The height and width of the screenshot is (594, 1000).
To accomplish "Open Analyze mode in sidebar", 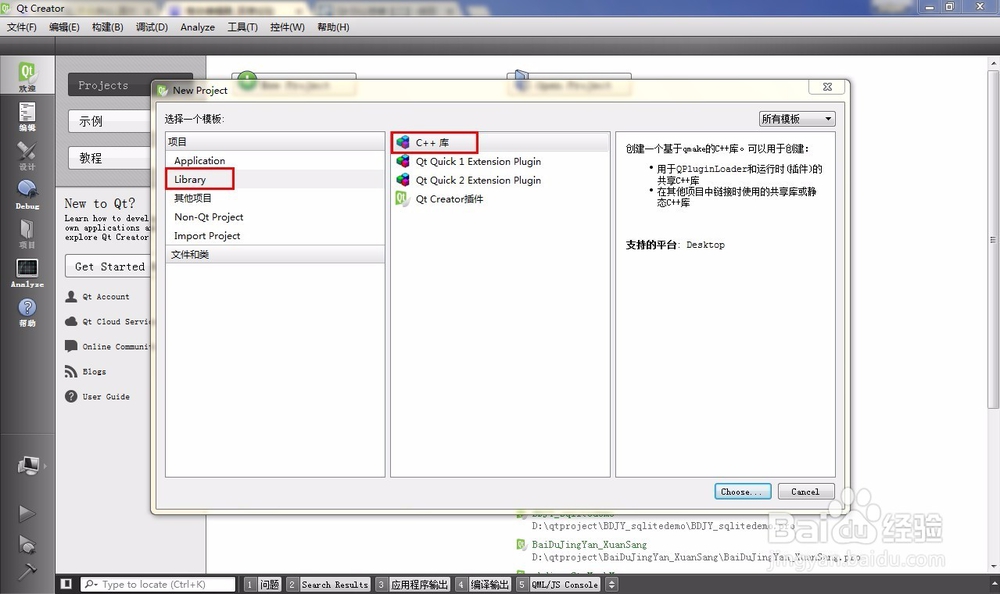I will point(27,273).
